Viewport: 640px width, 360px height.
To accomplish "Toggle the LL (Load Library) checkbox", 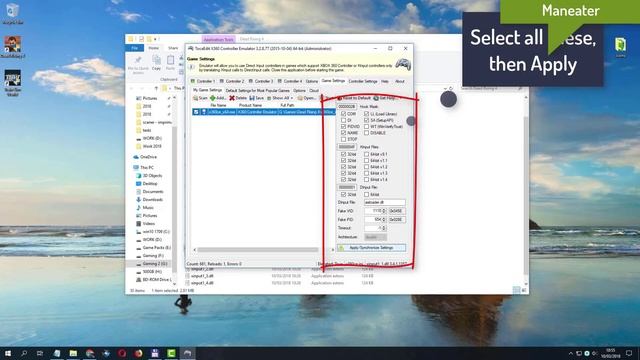I will click(367, 114).
